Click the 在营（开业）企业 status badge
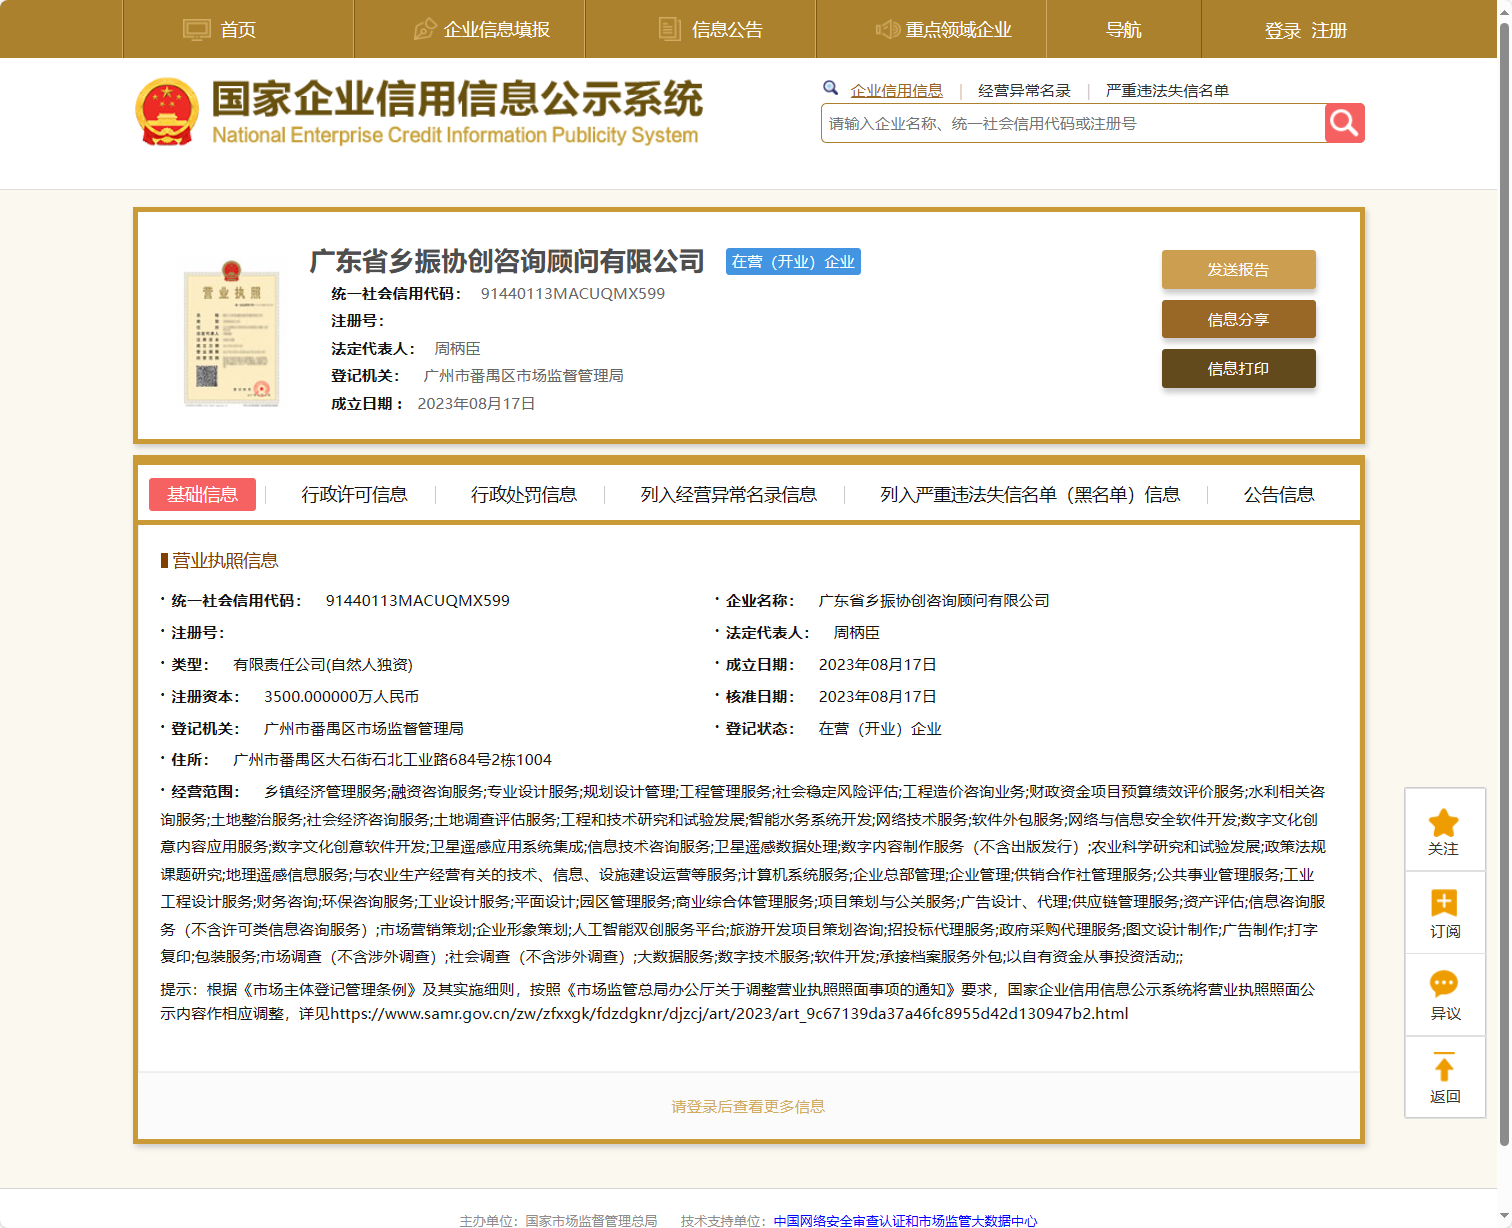1512x1228 pixels. 793,261
